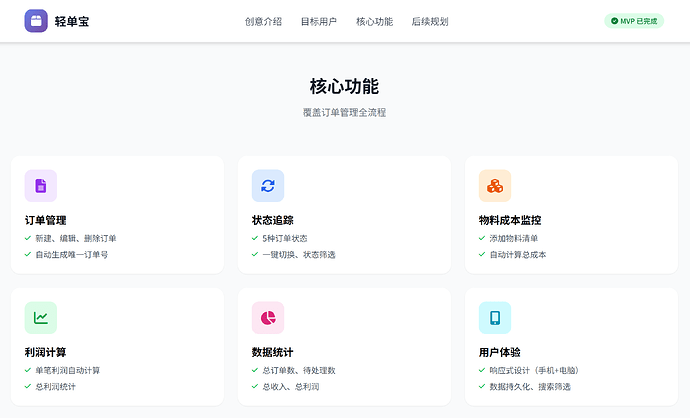Click the text 数据持久化、搜索筛选
Image resolution: width=690 pixels, height=418 pixels.
pos(530,387)
